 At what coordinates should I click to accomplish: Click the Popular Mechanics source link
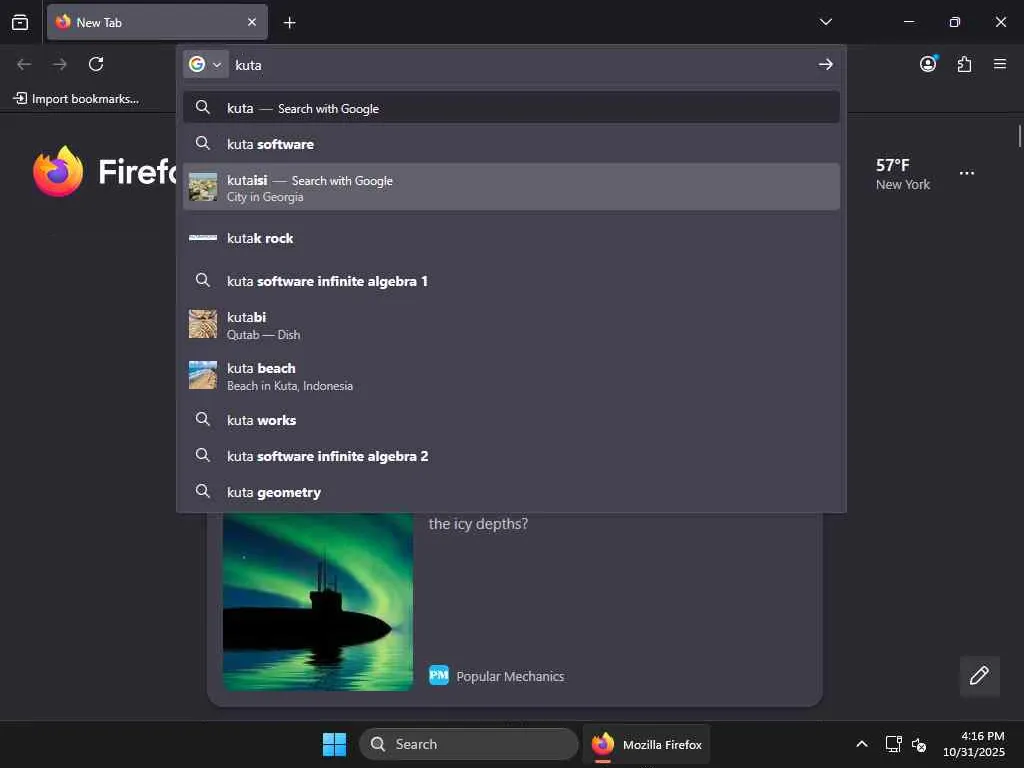pos(510,676)
